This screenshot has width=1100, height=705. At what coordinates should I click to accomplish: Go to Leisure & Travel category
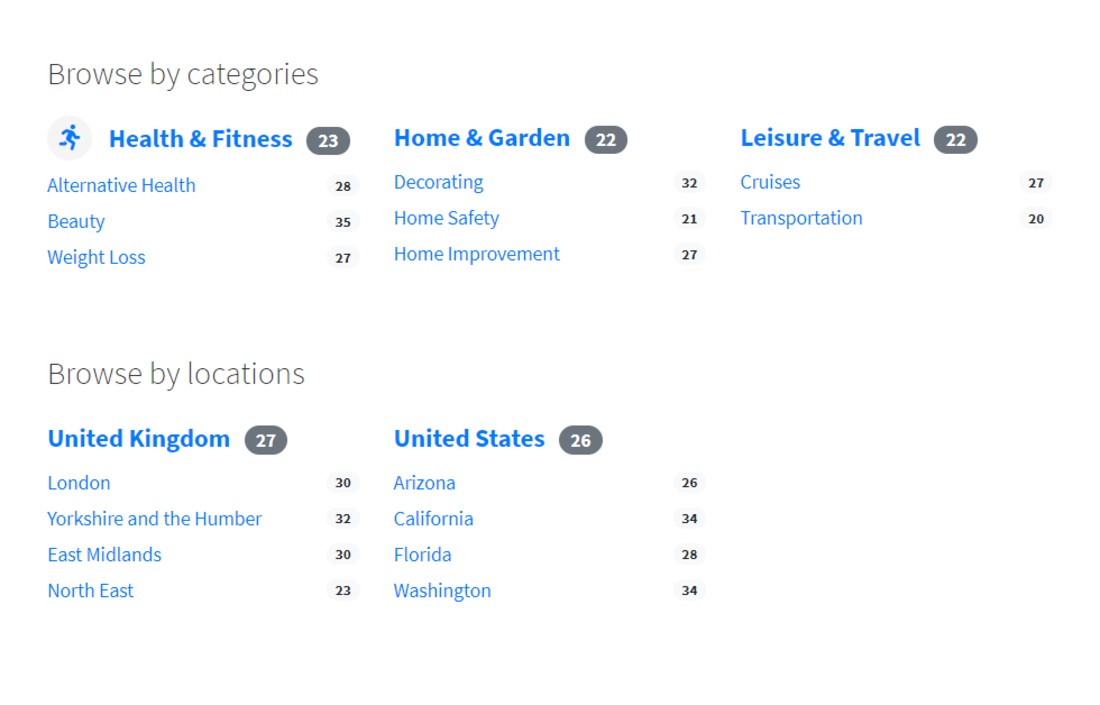pyautogui.click(x=829, y=138)
